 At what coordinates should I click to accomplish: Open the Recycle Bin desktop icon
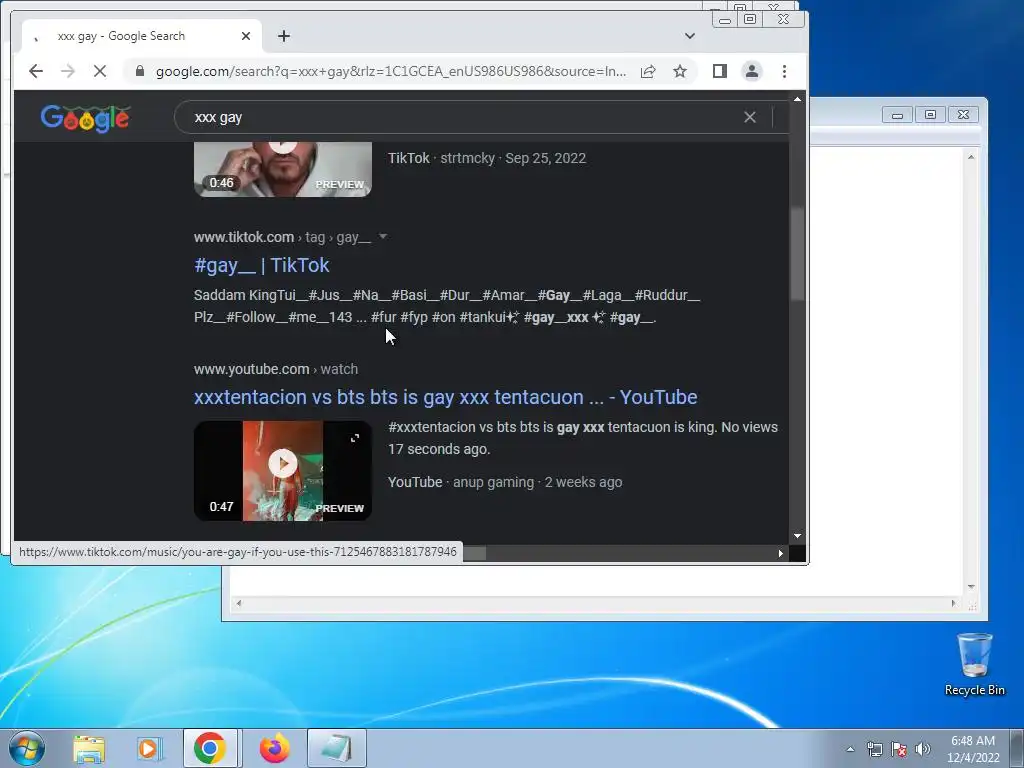point(974,664)
